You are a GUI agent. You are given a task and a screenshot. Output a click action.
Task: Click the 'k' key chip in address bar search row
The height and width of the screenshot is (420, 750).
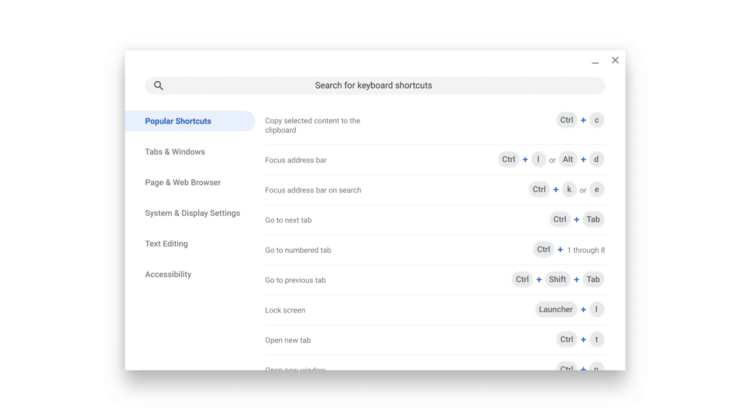tap(569, 189)
